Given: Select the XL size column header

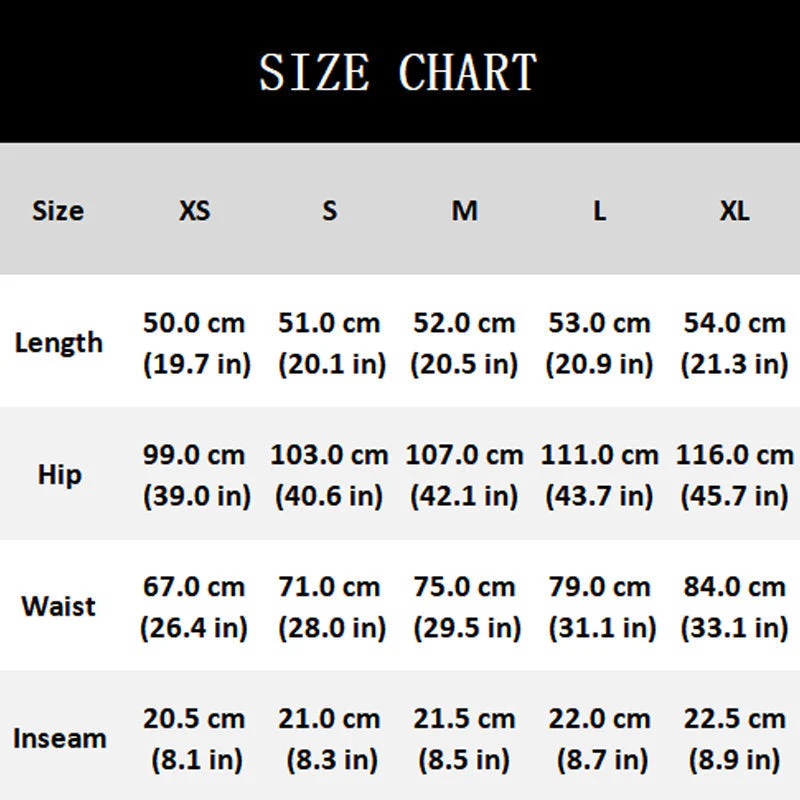Looking at the screenshot, I should pos(734,211).
